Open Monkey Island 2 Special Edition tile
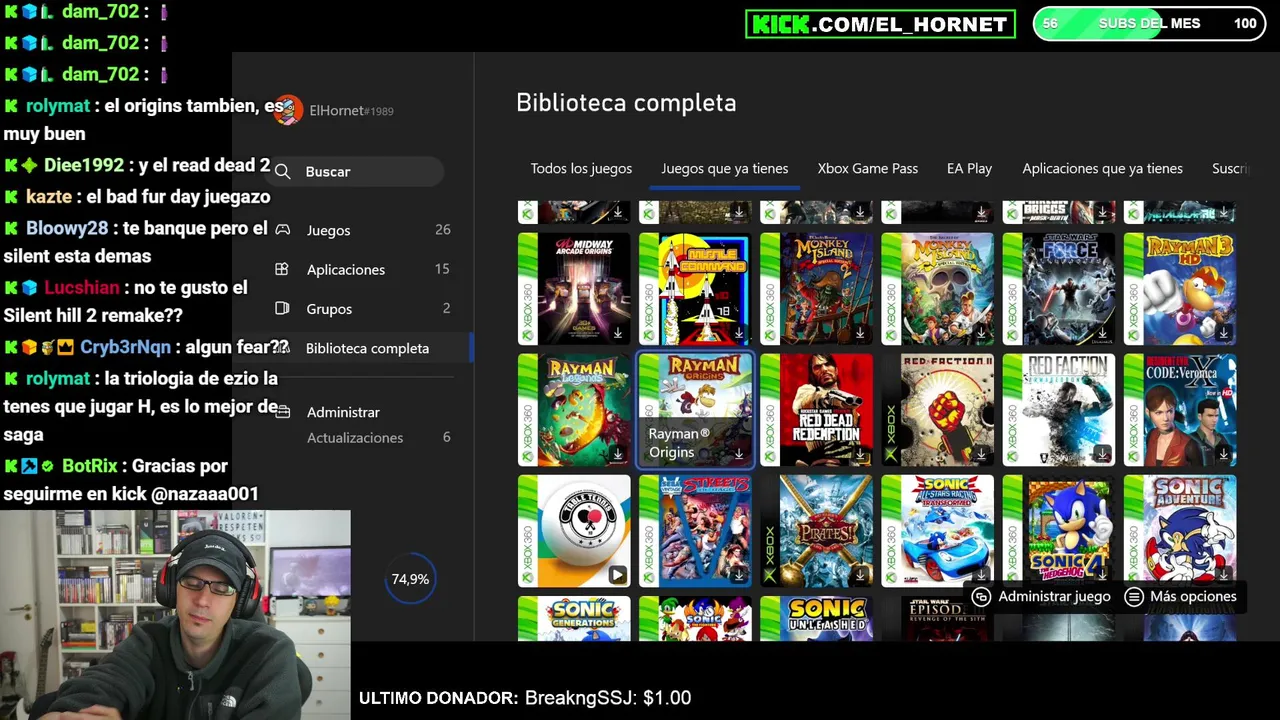 click(816, 288)
